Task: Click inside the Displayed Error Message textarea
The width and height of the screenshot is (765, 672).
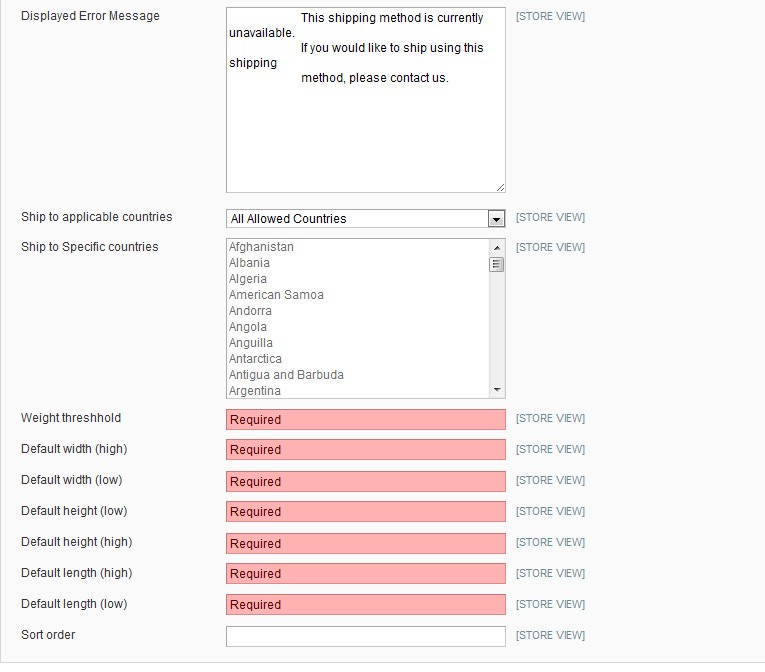Action: (x=365, y=100)
